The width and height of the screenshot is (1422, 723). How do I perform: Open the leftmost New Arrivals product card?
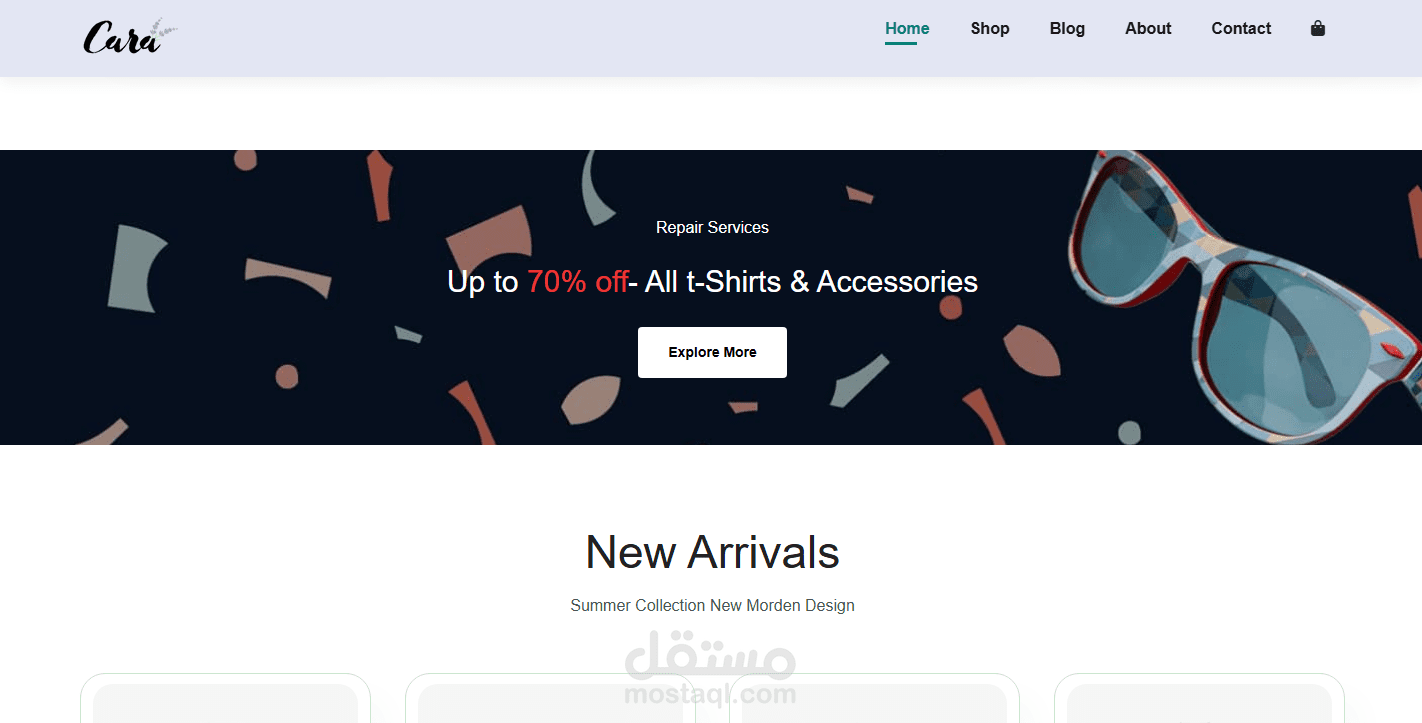click(x=225, y=698)
